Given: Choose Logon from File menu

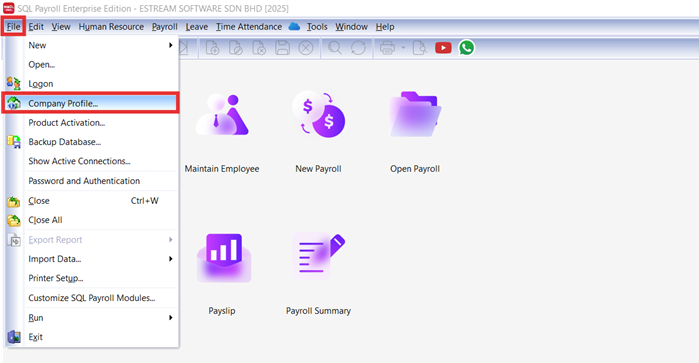Looking at the screenshot, I should point(91,83).
